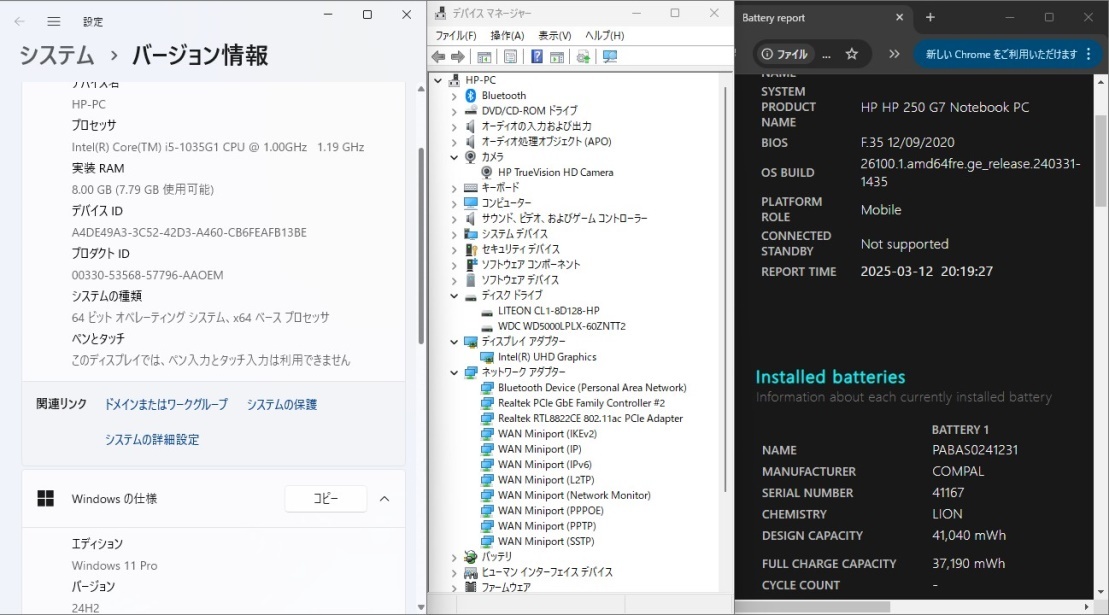Open the 表示(V) menu
Screen dimensions: 1109x615
coord(554,35)
